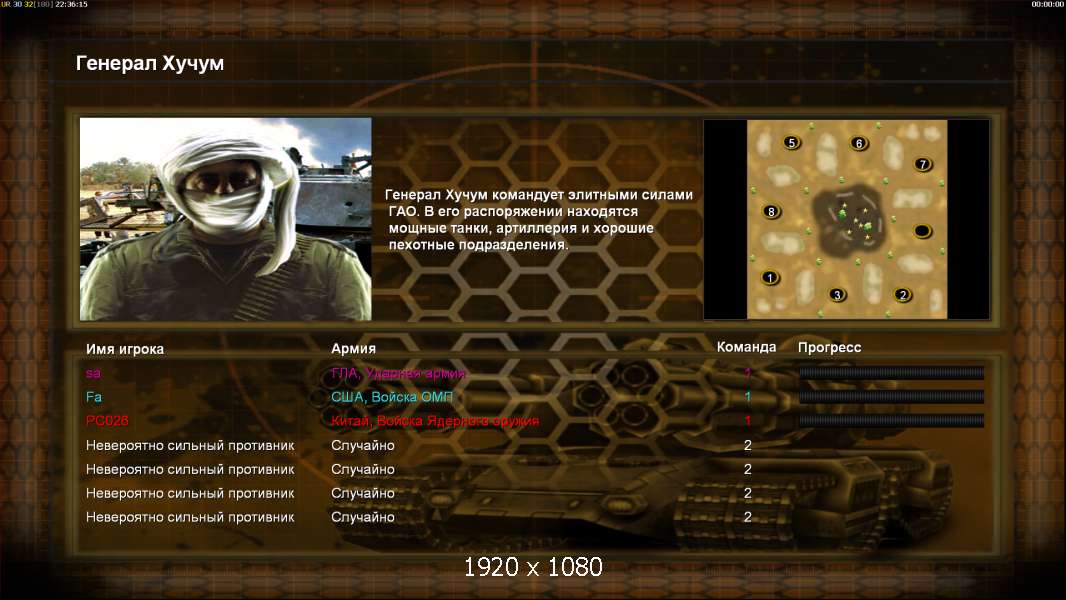Viewport: 1066px width, 600px height.
Task: Click the FPS and clock overlay top-left
Action: 44,4
